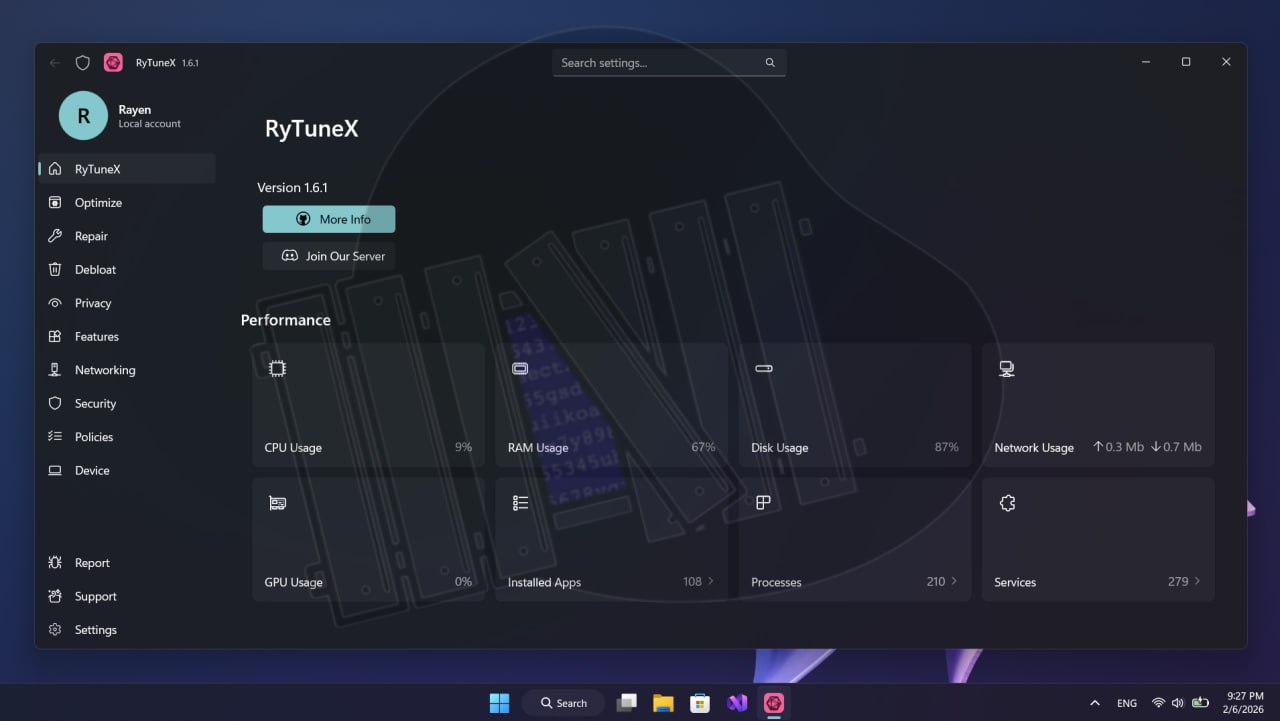Viewport: 1280px width, 721px height.
Task: Click the Report bug icon
Action: coord(55,563)
